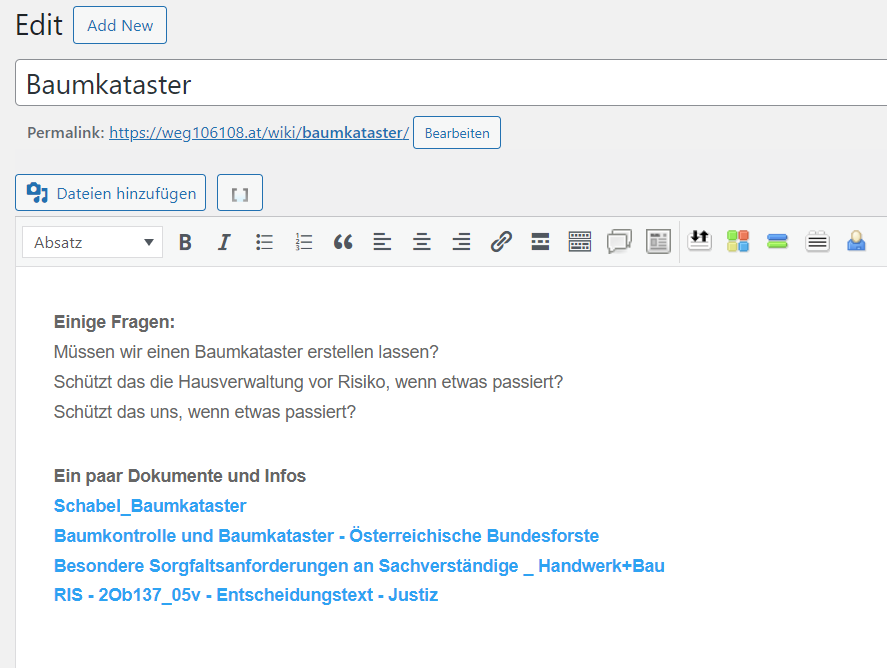Viewport: 887px width, 668px height.
Task: Align text right
Action: point(461,242)
